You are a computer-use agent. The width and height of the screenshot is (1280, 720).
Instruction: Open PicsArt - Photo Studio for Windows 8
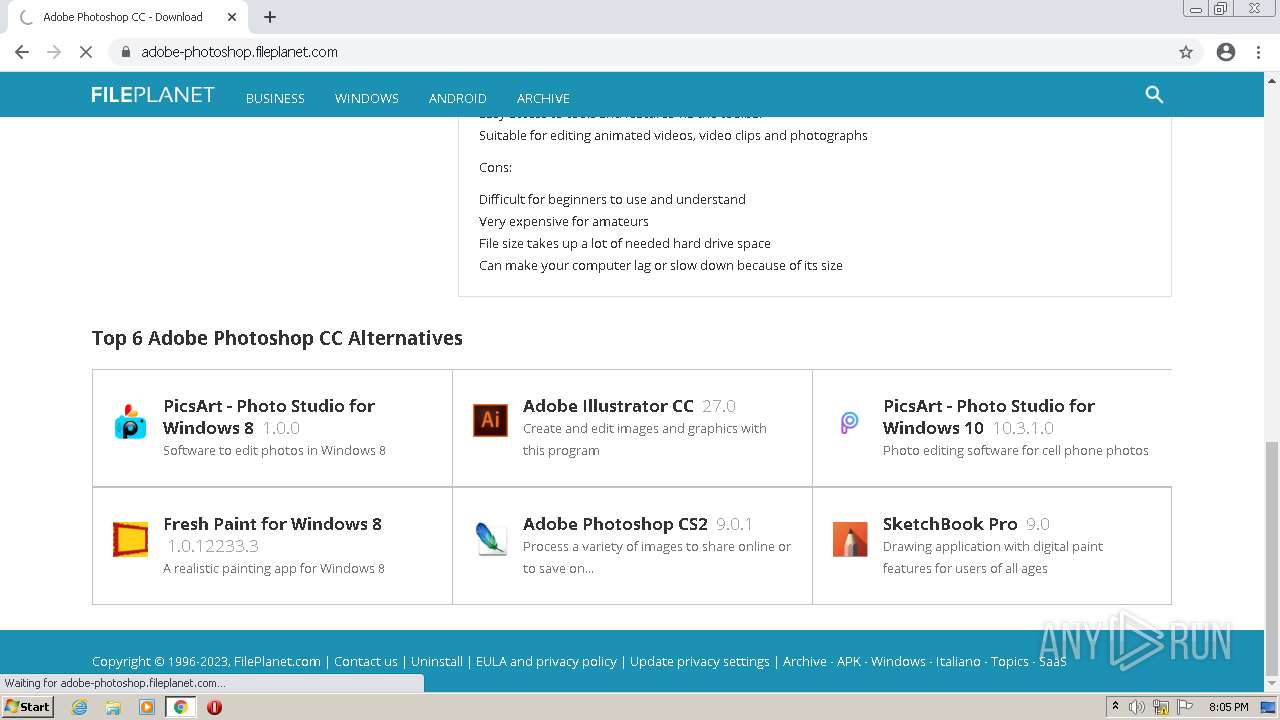pyautogui.click(x=269, y=416)
